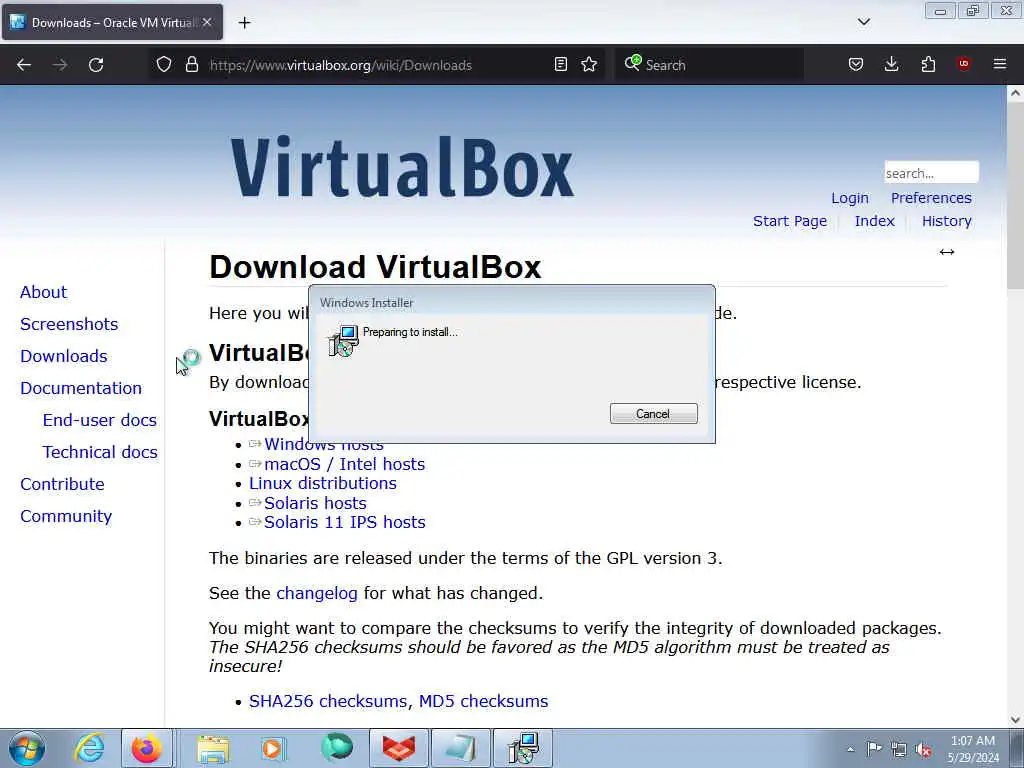
Task: Click the page scrollbar down arrow
Action: point(1015,720)
